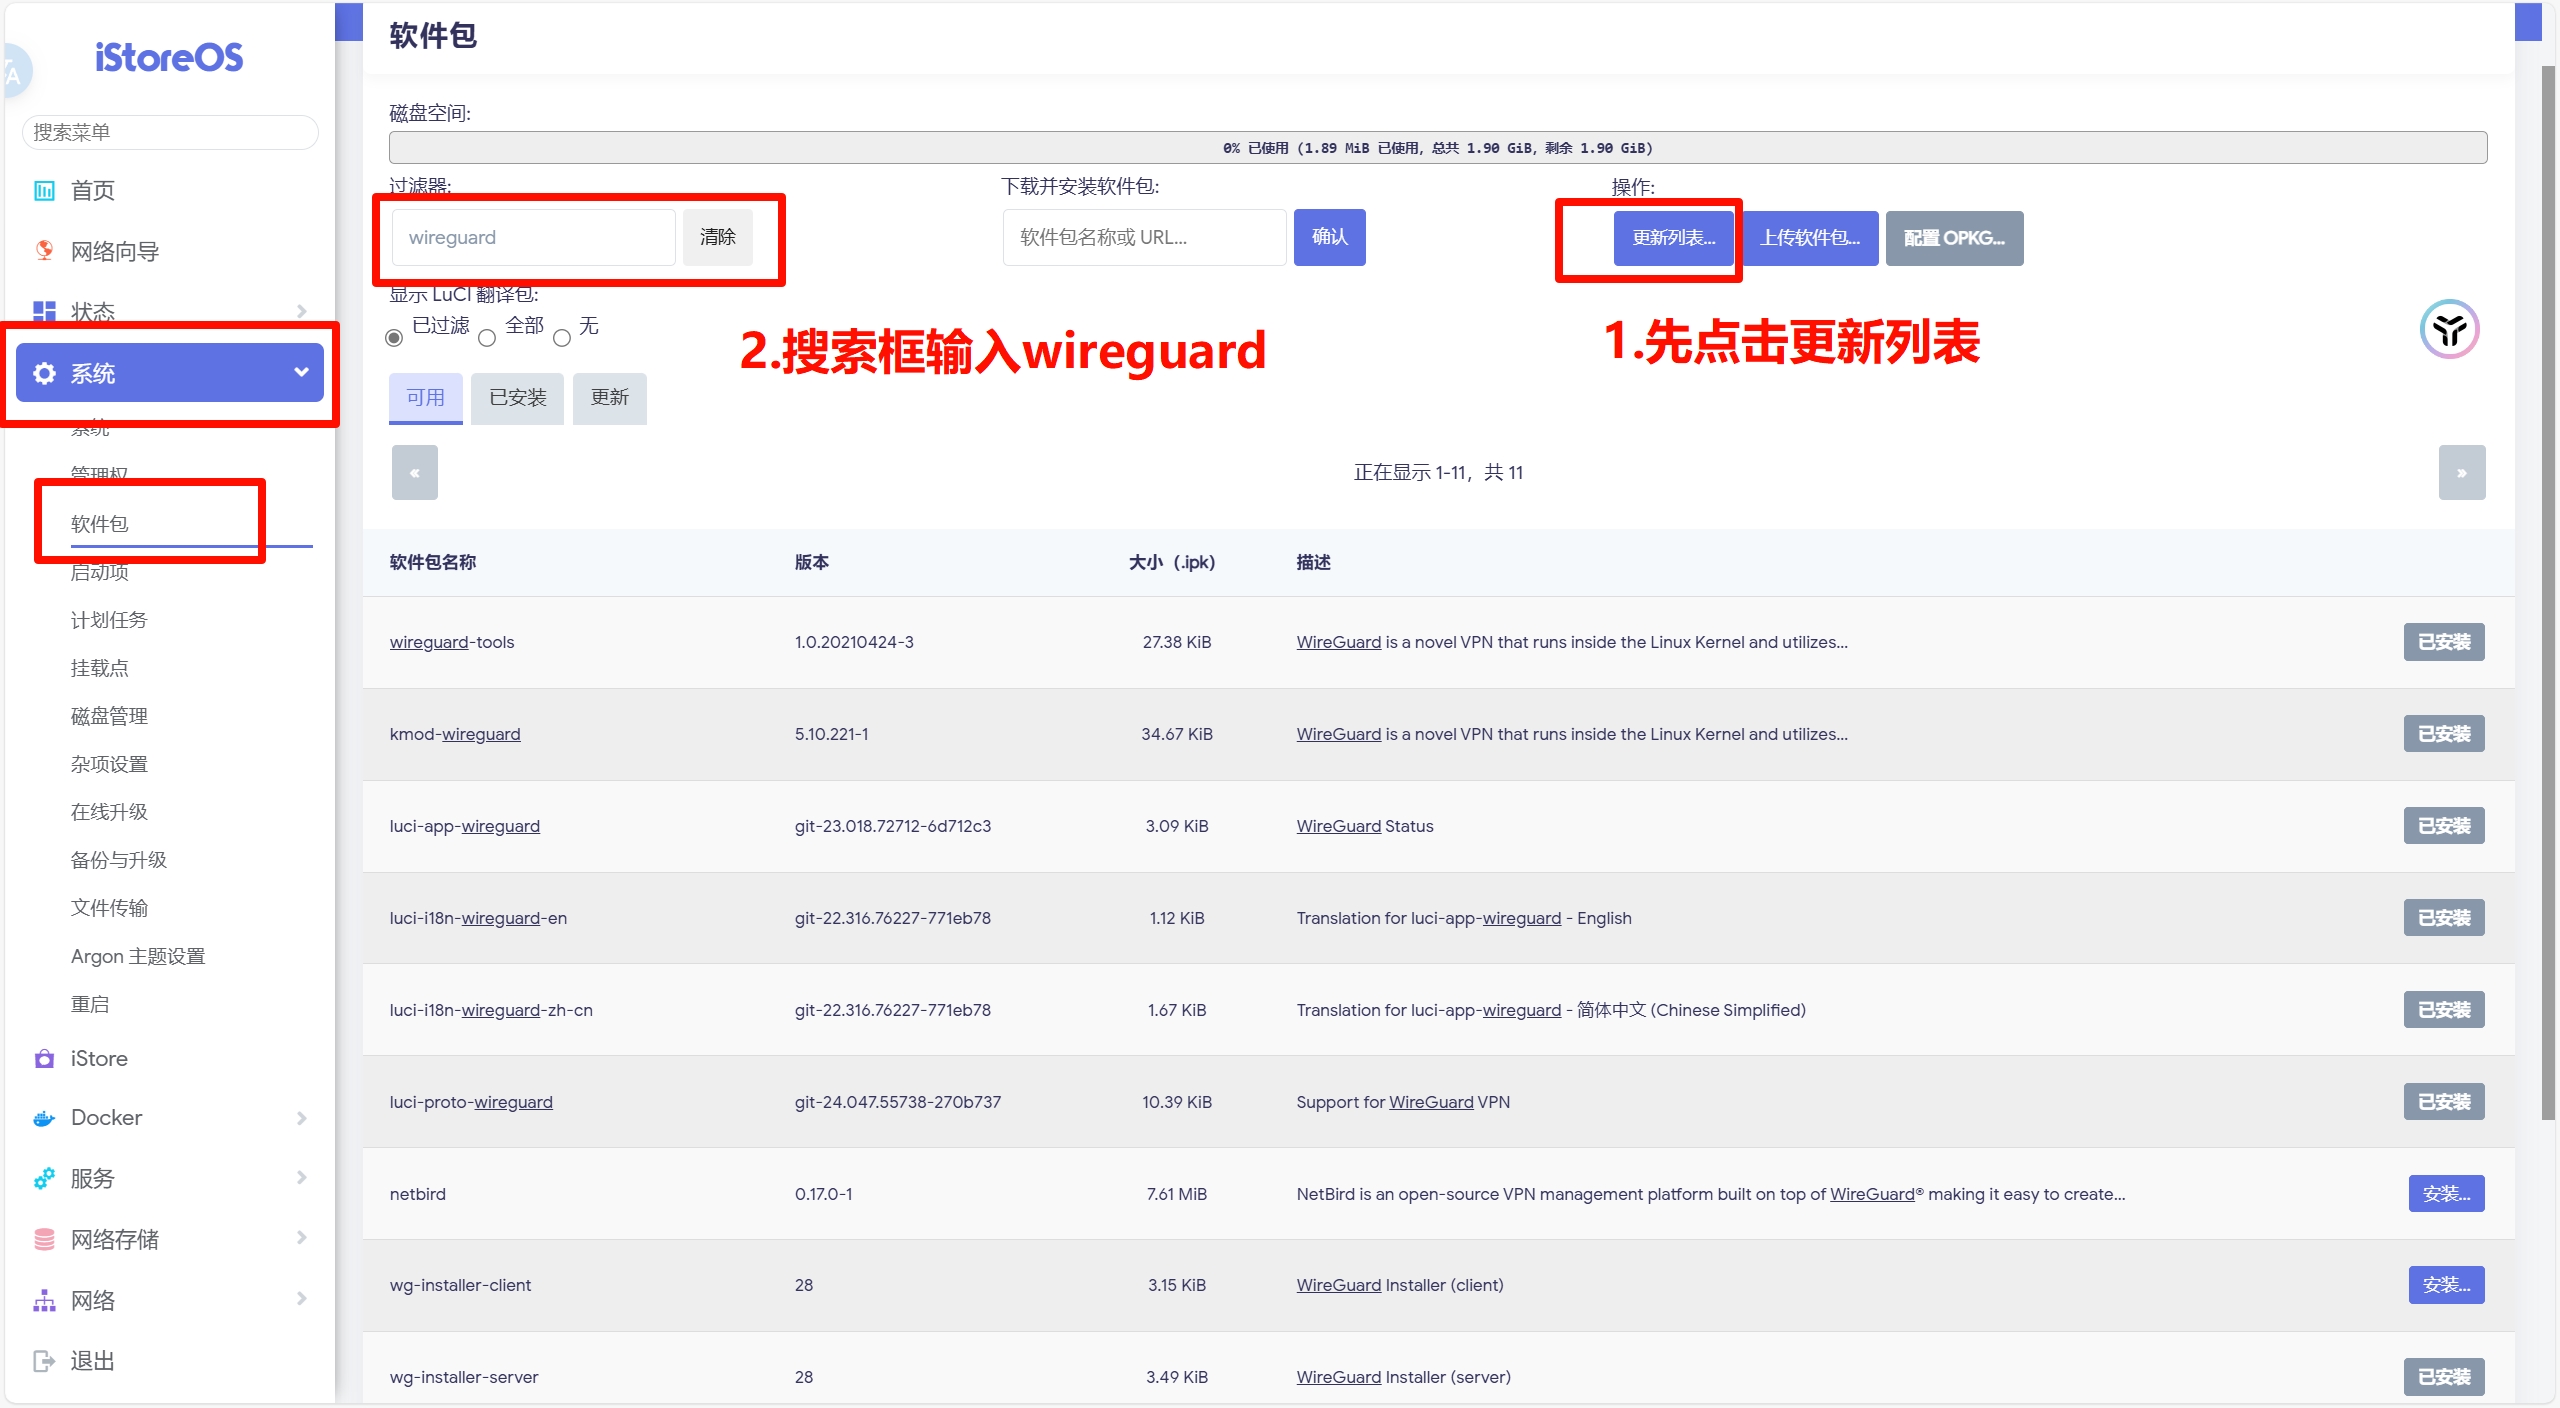Click the iStore shop bag icon

coord(44,1058)
